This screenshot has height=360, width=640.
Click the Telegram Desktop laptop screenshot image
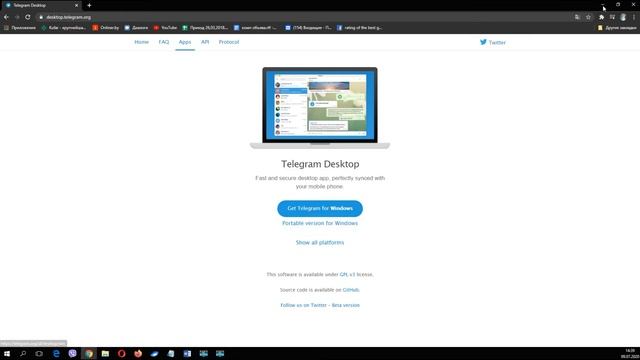pyautogui.click(x=320, y=108)
